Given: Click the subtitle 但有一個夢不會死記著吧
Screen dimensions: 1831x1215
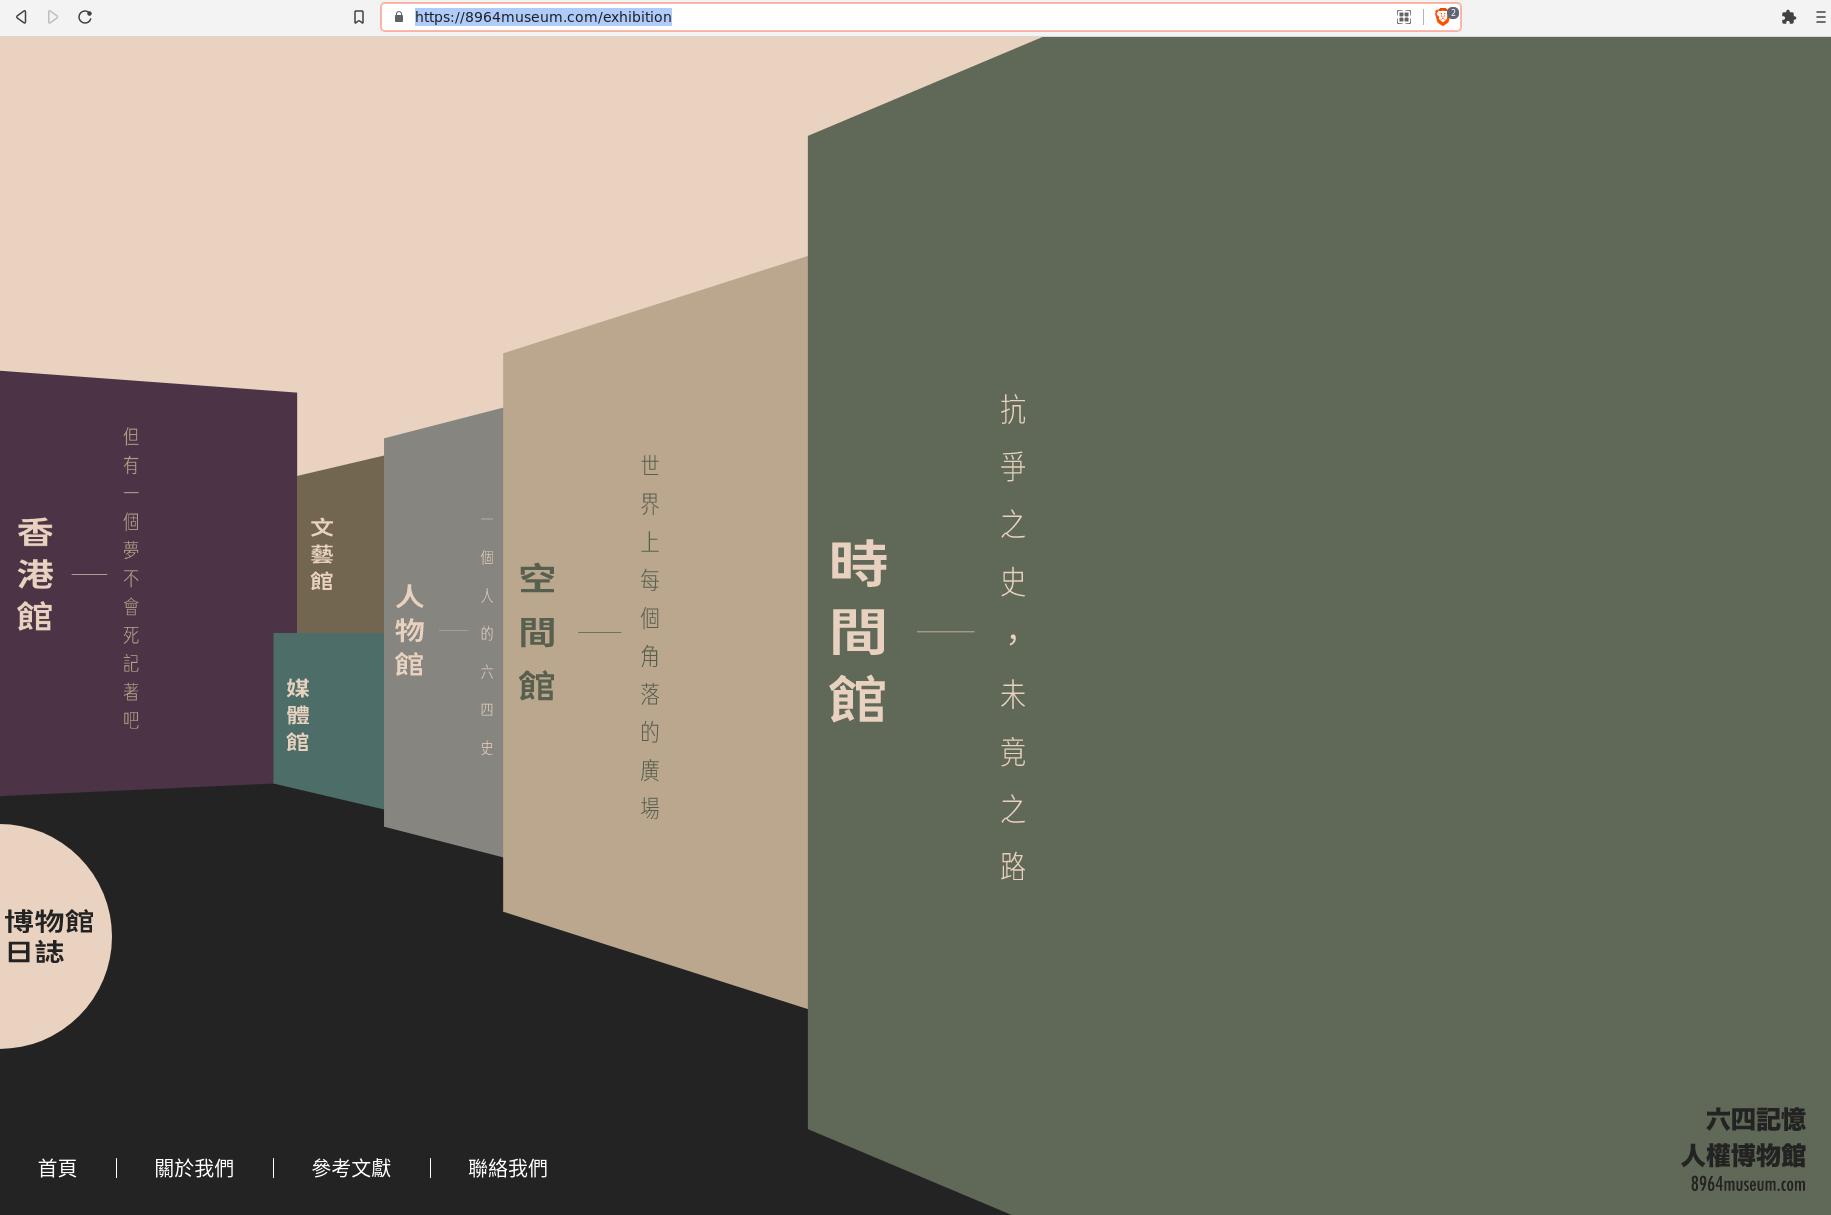Looking at the screenshot, I should 131,578.
